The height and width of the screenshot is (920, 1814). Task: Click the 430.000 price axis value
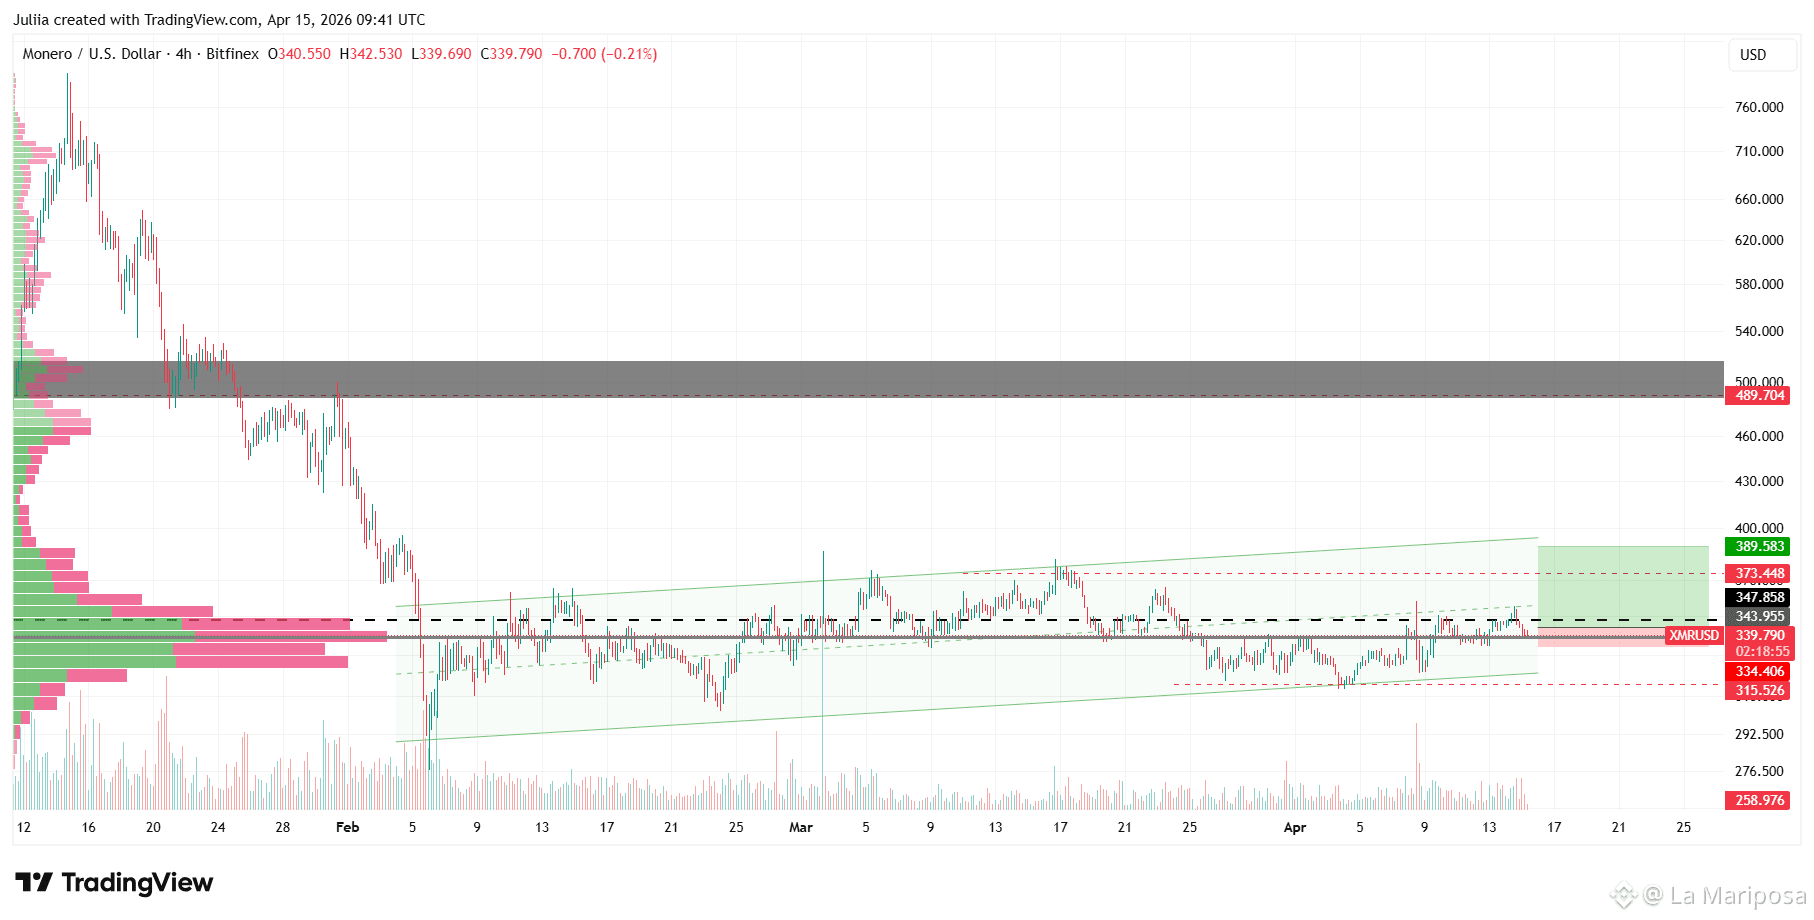click(x=1759, y=481)
